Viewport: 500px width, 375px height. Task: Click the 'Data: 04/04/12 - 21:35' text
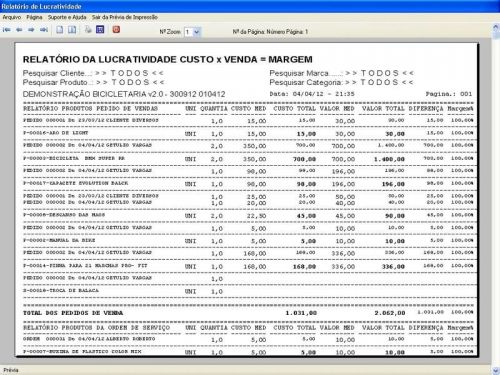[x=312, y=94]
